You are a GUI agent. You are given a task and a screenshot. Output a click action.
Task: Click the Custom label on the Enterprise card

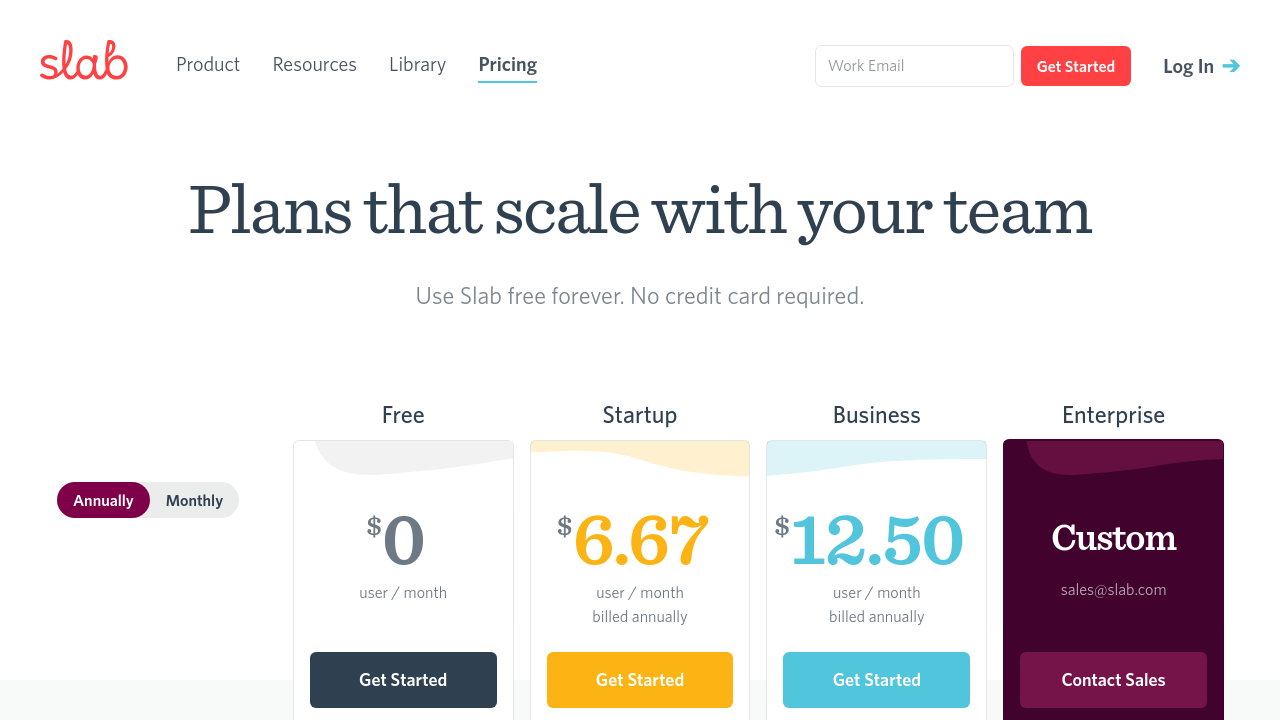coord(1113,538)
